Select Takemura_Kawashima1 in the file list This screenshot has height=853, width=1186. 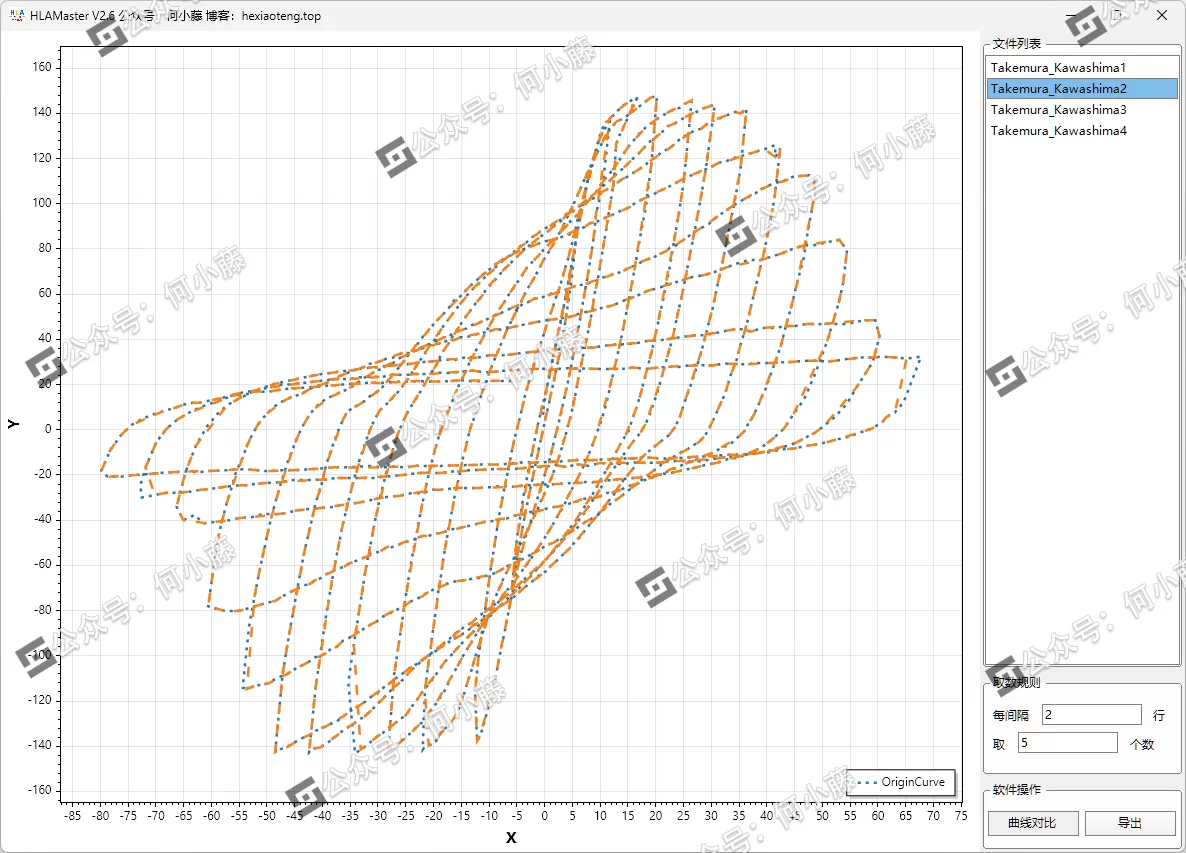pyautogui.click(x=1058, y=67)
